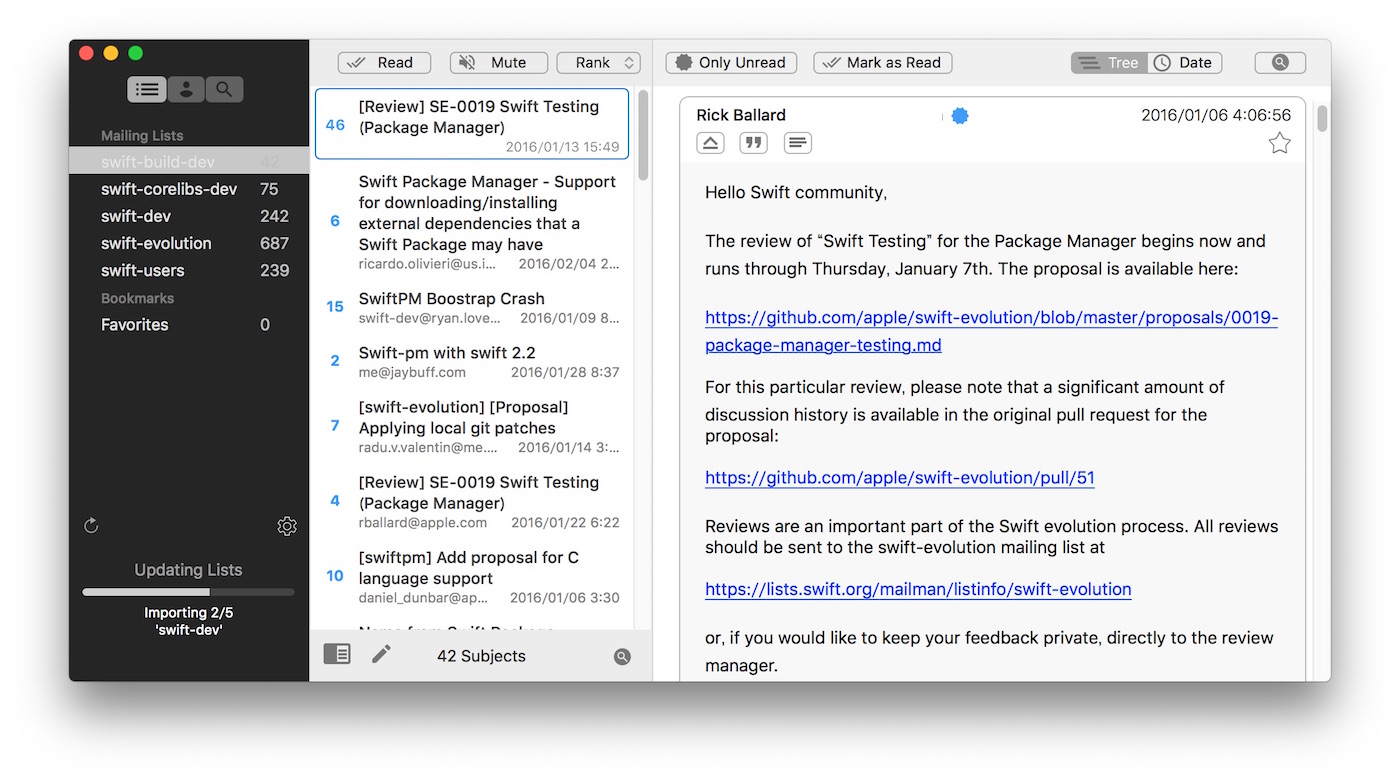This screenshot has height=780, width=1400.
Task: Select swift-dev mailing list
Action: click(189, 216)
